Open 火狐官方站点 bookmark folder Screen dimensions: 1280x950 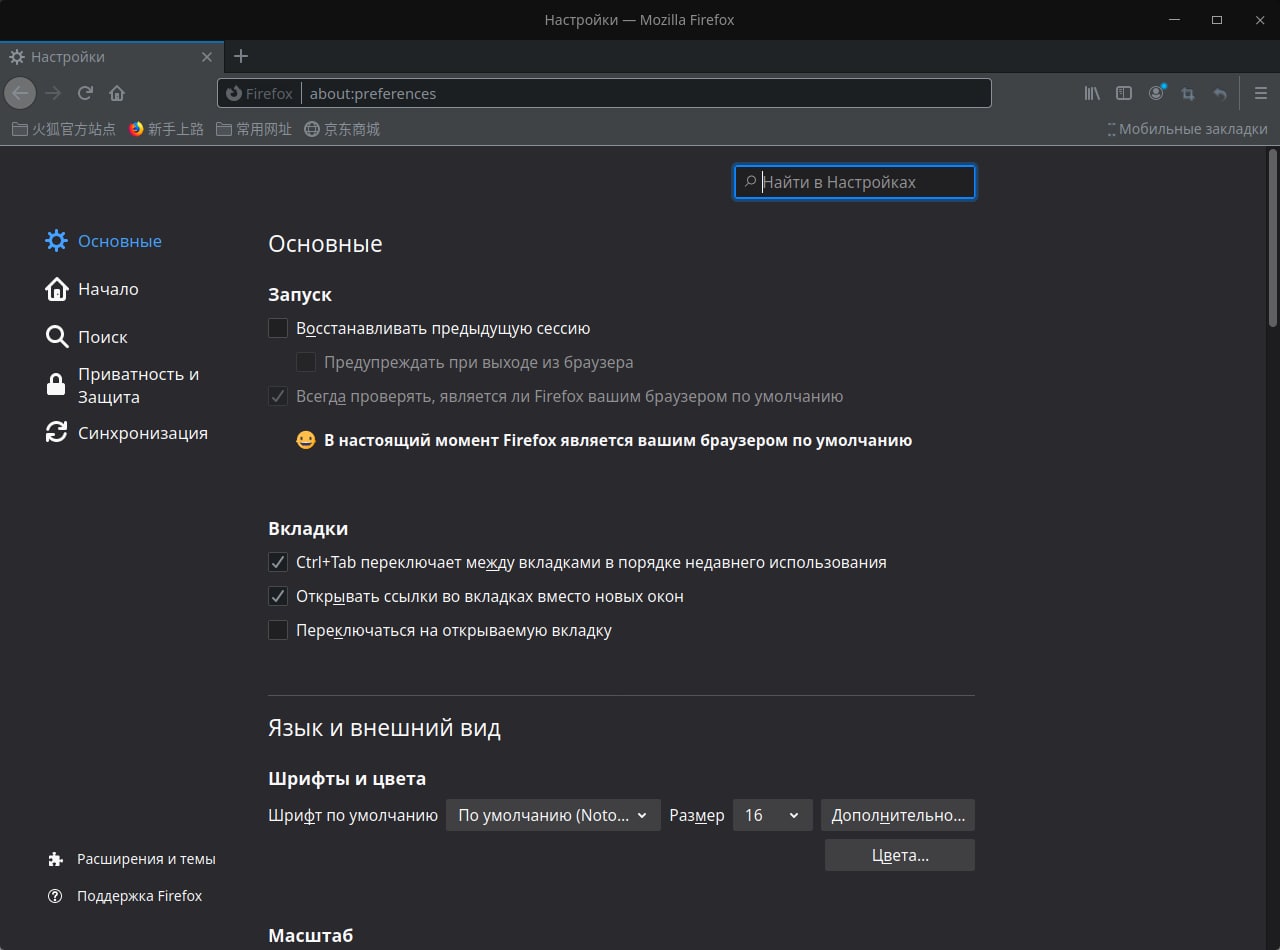(63, 129)
